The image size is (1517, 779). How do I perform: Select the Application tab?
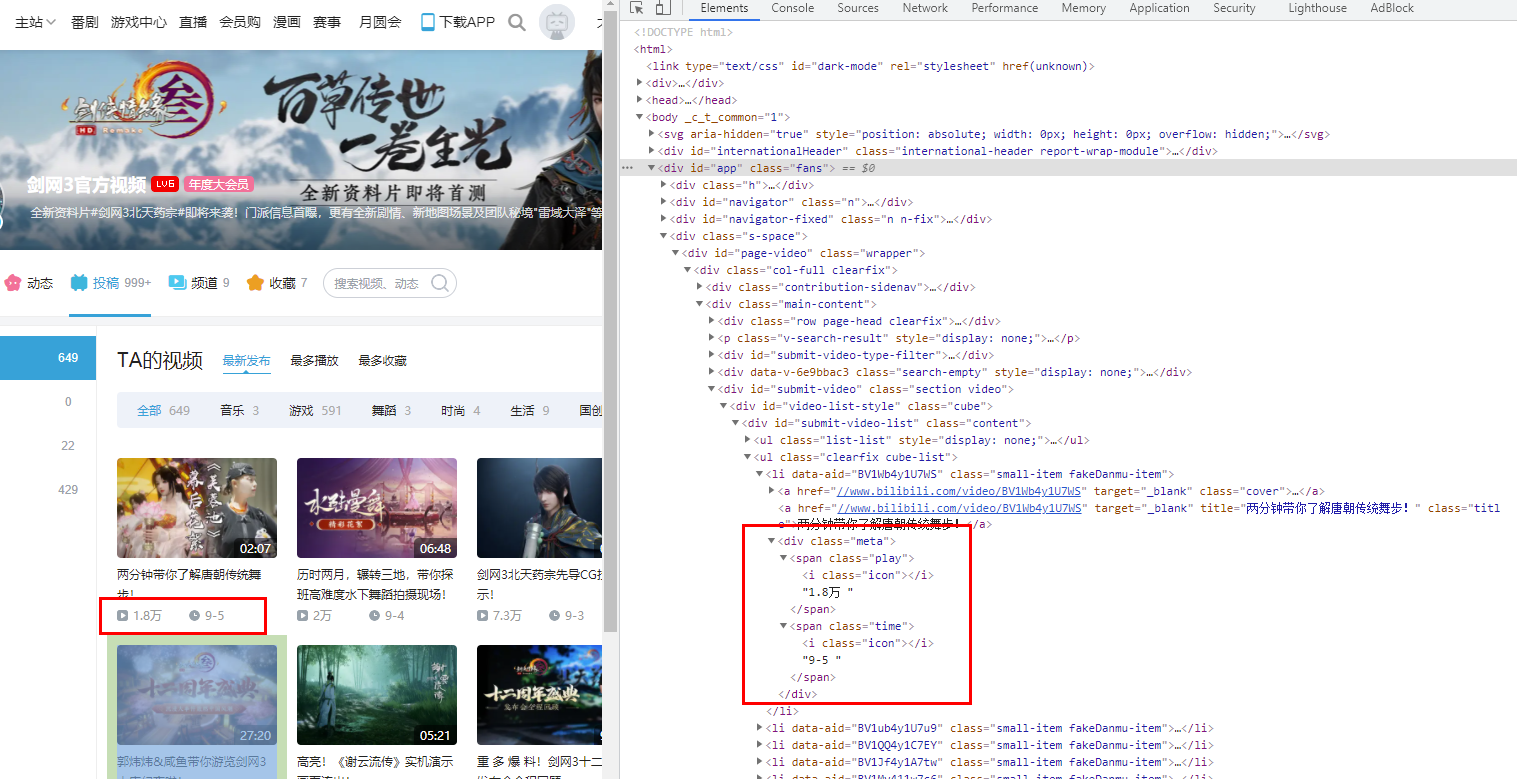pos(1159,8)
